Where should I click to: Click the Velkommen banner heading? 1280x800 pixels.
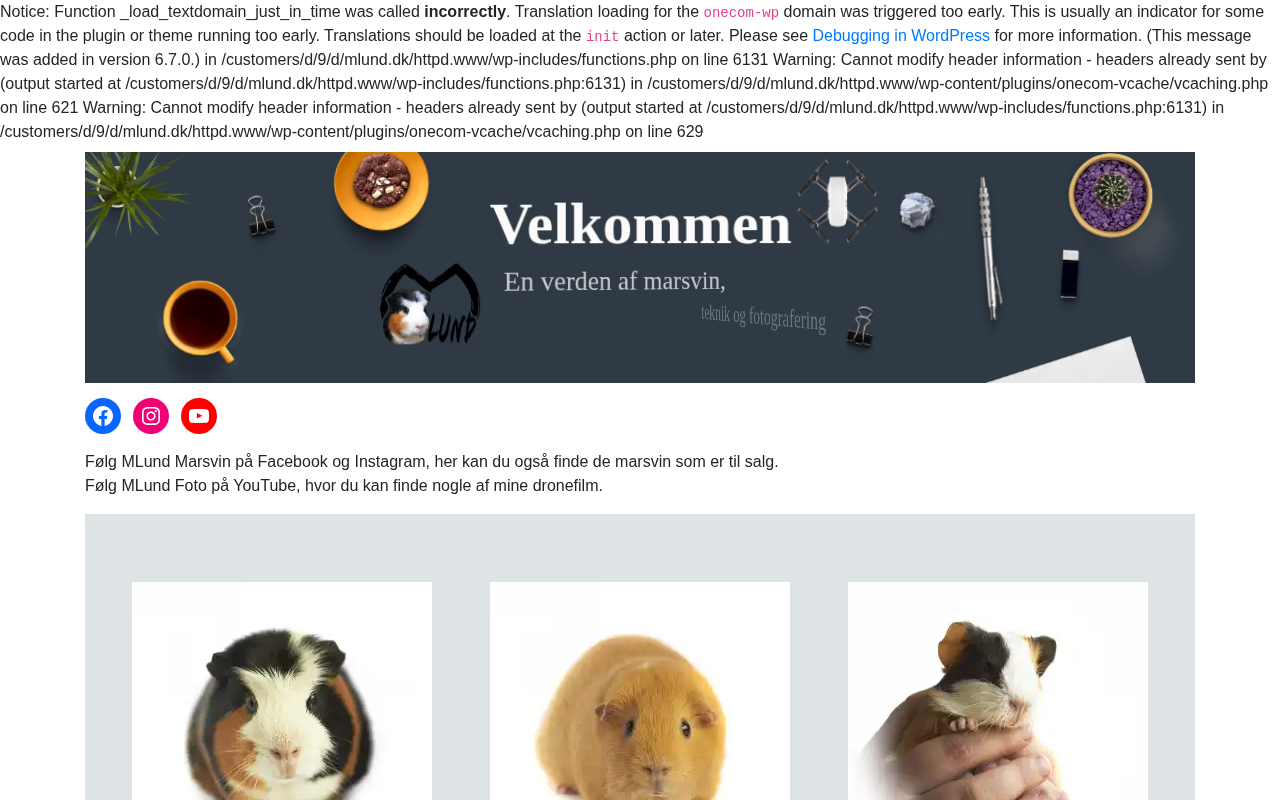coord(641,224)
